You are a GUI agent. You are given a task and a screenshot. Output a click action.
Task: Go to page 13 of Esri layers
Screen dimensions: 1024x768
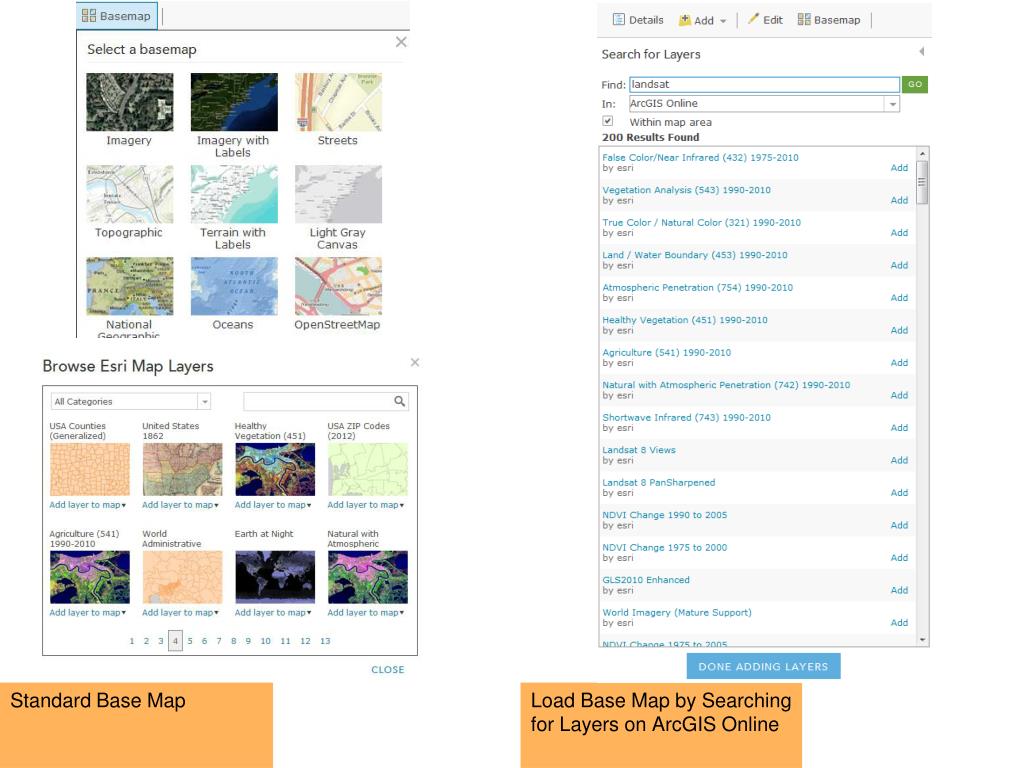(325, 641)
